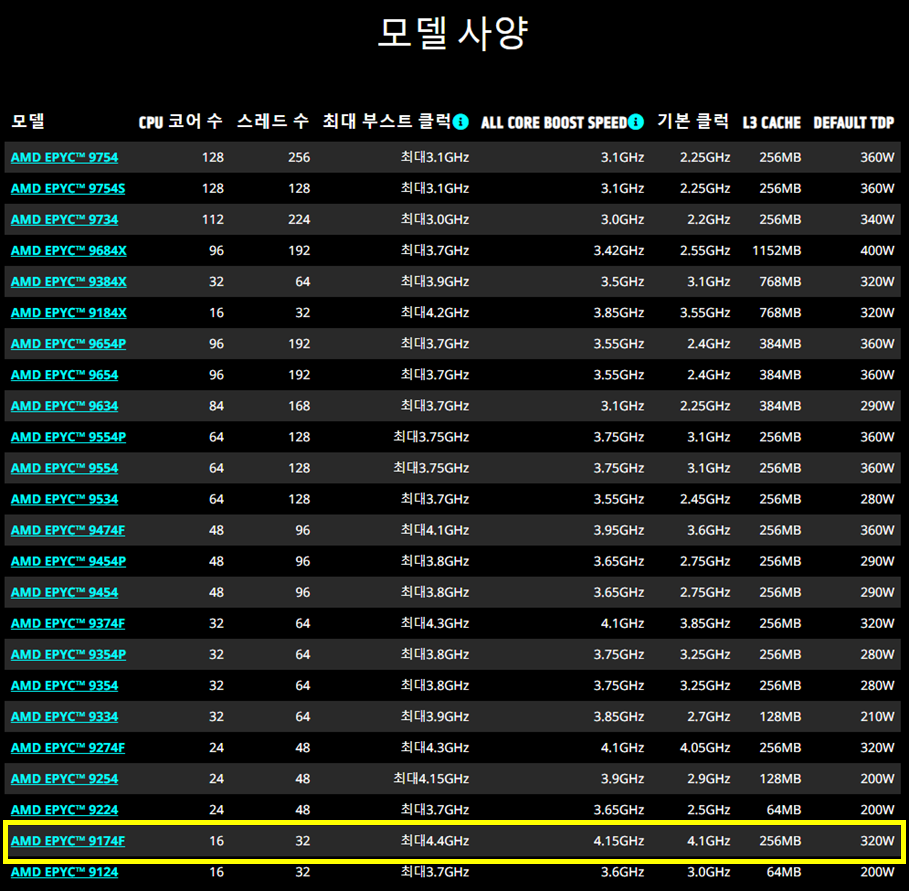Open AMD EPYC 9454P model link
This screenshot has width=909, height=891.
click(68, 561)
